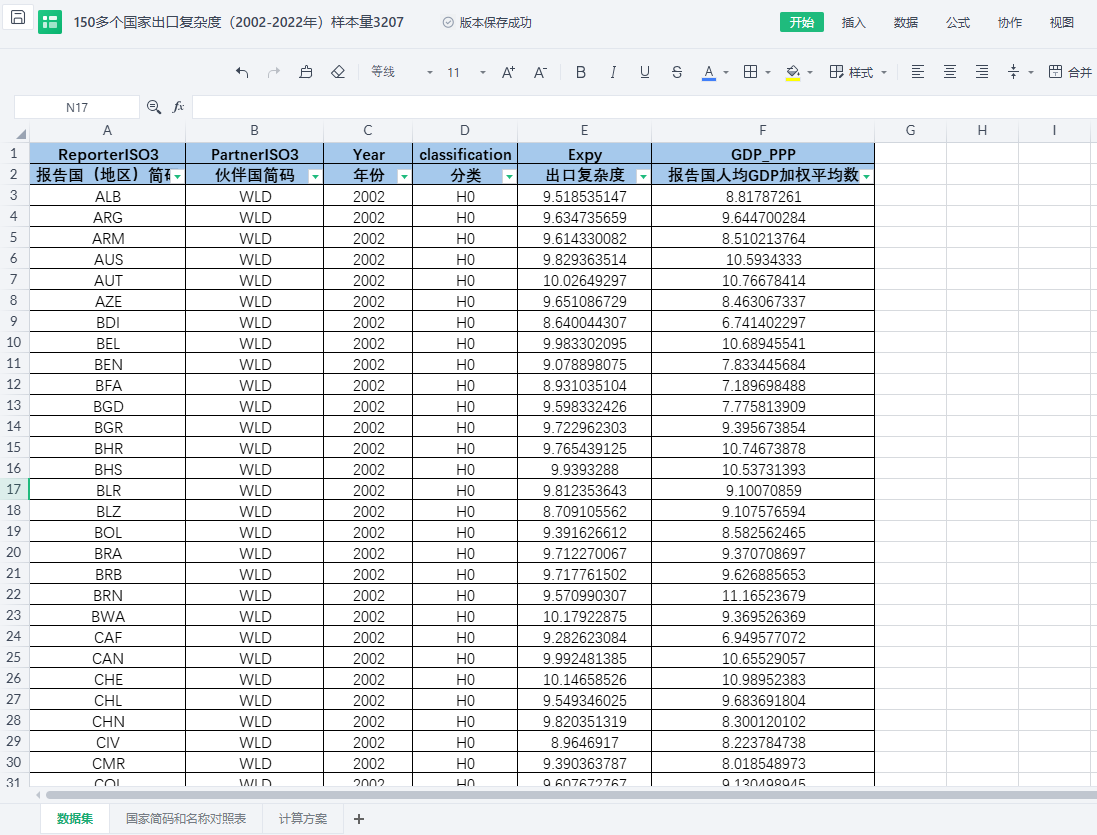Click the horizontal scrollbar

coord(571,795)
